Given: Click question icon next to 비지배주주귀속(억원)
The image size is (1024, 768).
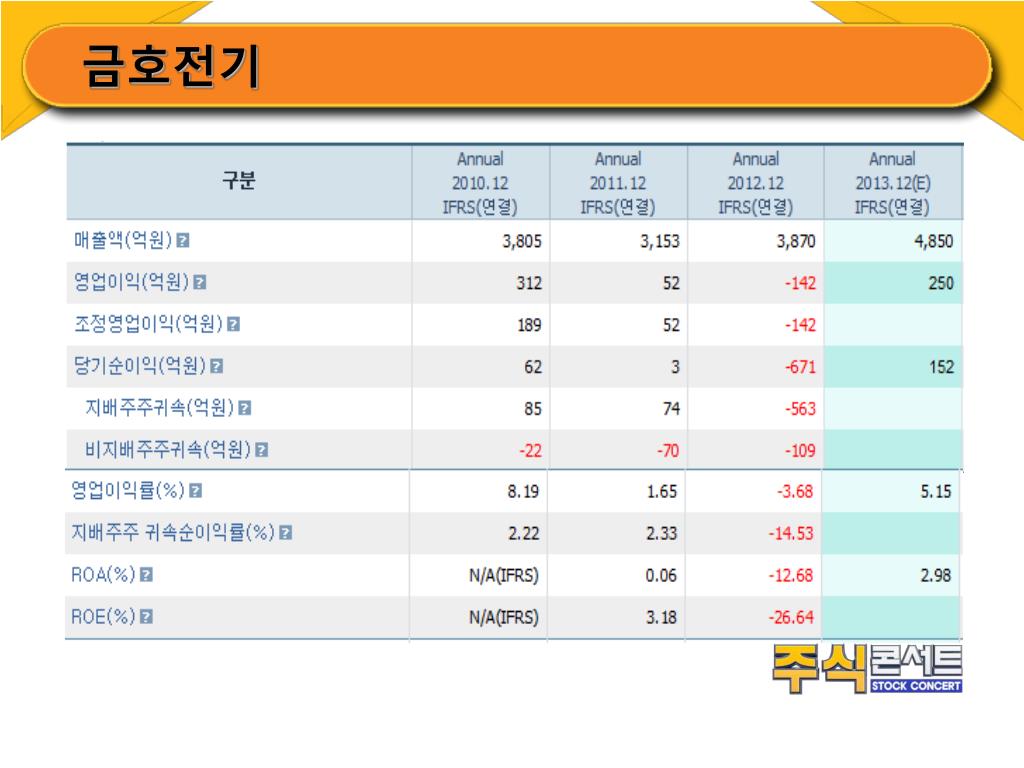Looking at the screenshot, I should [x=262, y=450].
